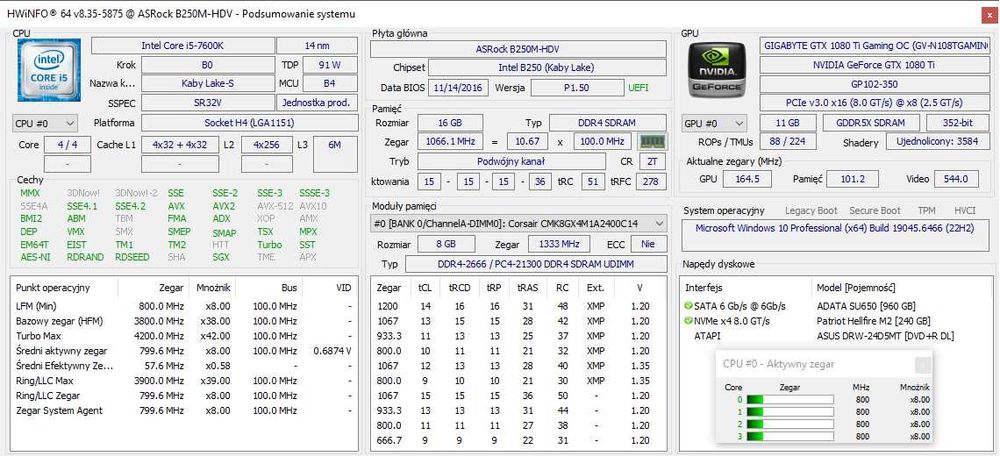Click the GP102-350 GPU chip field

tap(875, 84)
